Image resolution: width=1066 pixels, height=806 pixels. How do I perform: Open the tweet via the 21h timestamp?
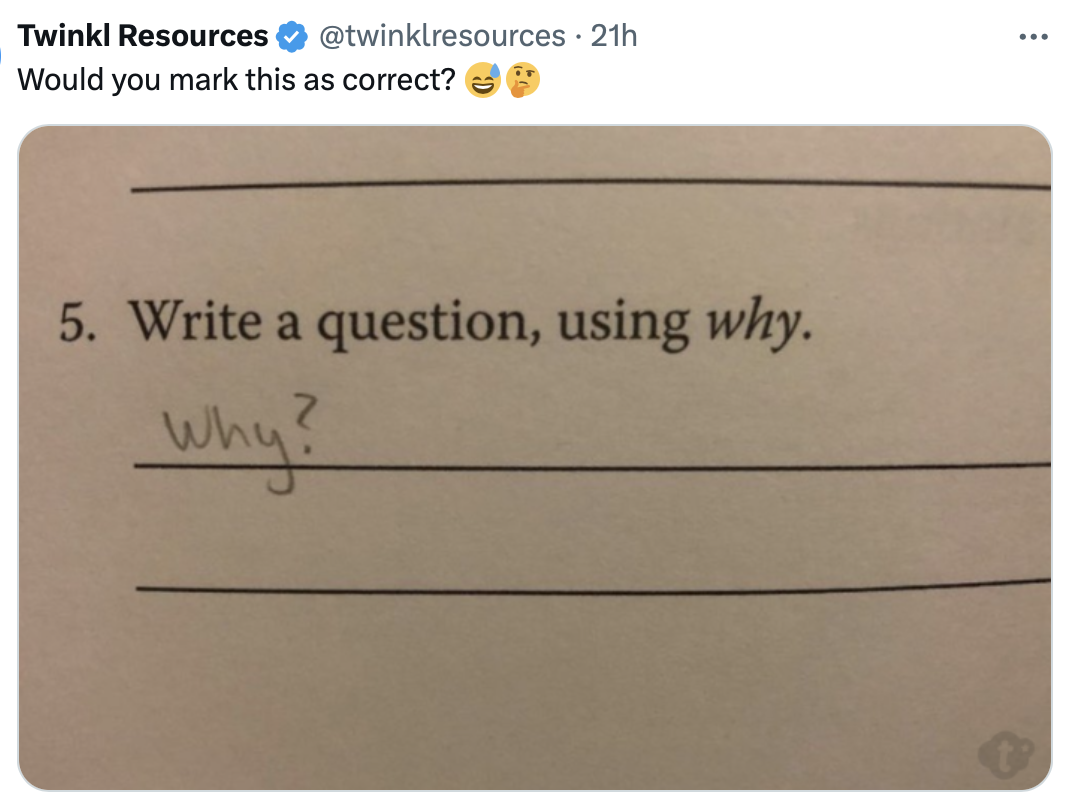(x=614, y=37)
